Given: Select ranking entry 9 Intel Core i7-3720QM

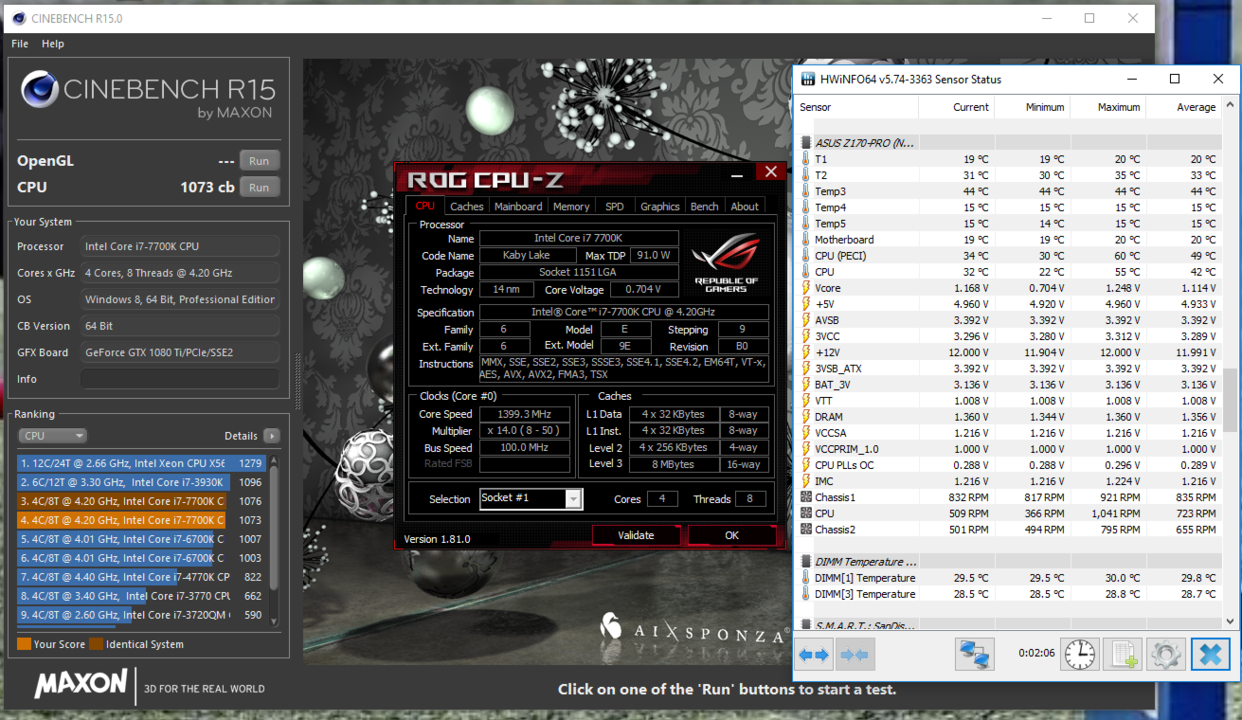Looking at the screenshot, I should click(x=142, y=615).
